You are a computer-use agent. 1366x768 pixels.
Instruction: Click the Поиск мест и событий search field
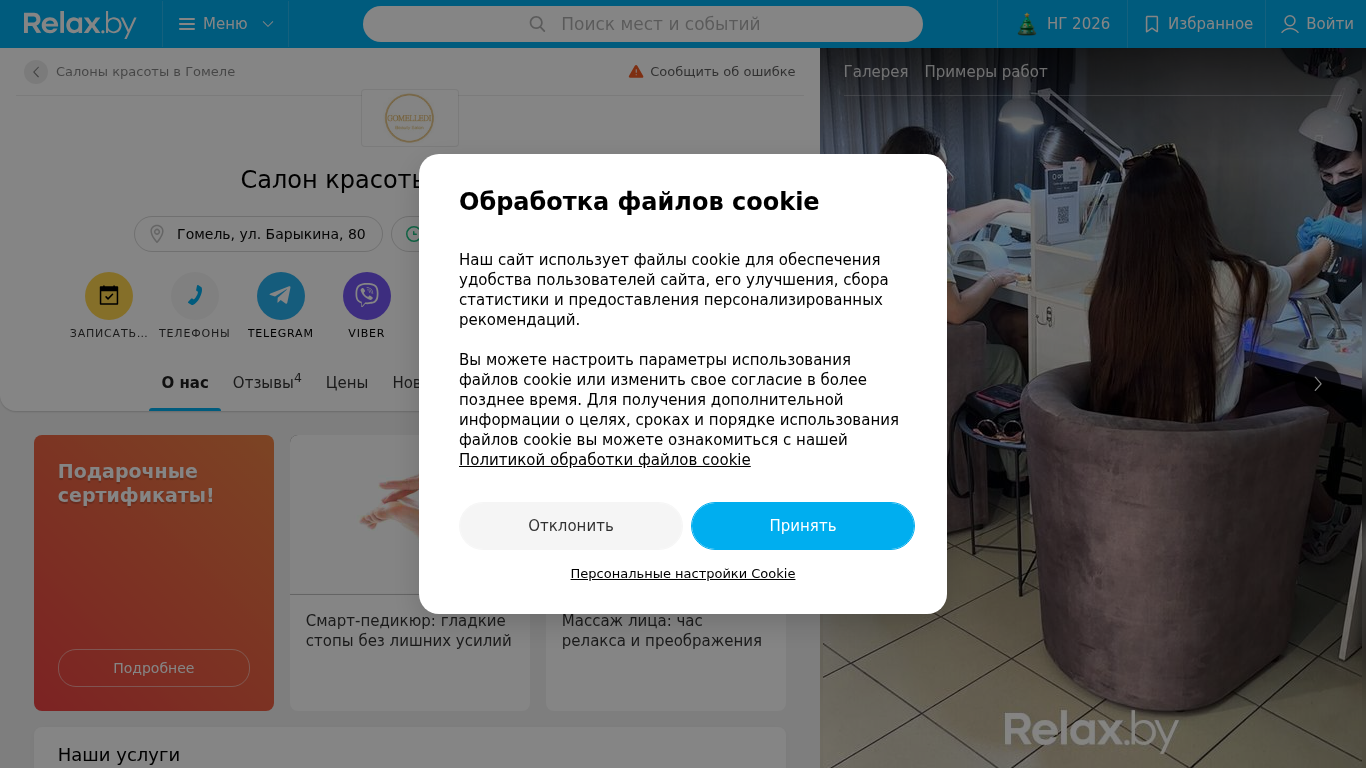643,24
